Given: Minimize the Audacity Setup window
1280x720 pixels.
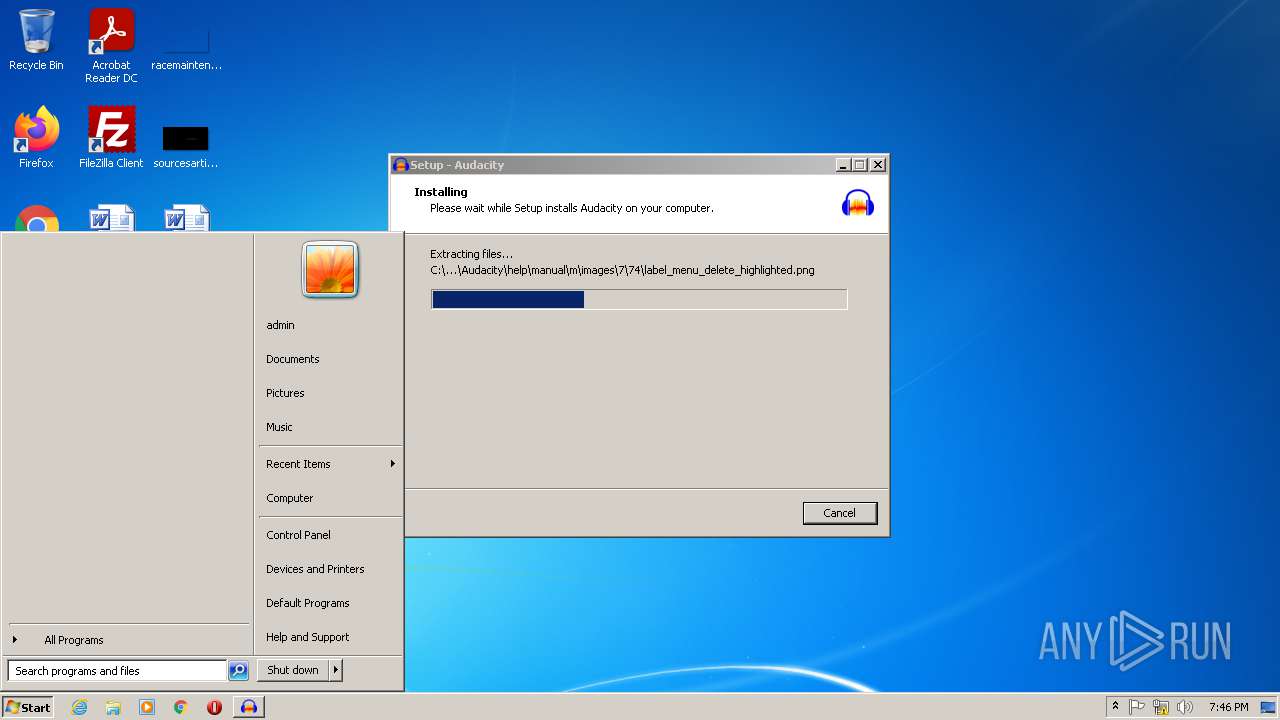Looking at the screenshot, I should [843, 165].
